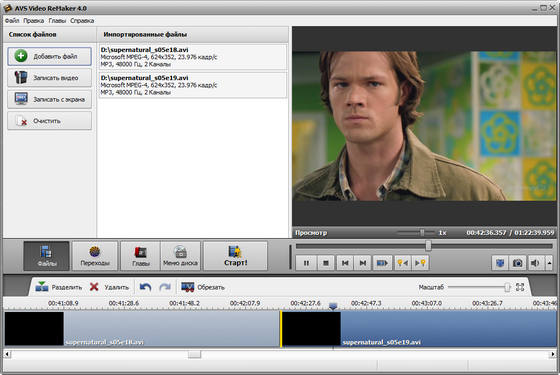Viewport: 560px width, 375px height.
Task: Open the Переходы transitions section
Action: click(95, 256)
